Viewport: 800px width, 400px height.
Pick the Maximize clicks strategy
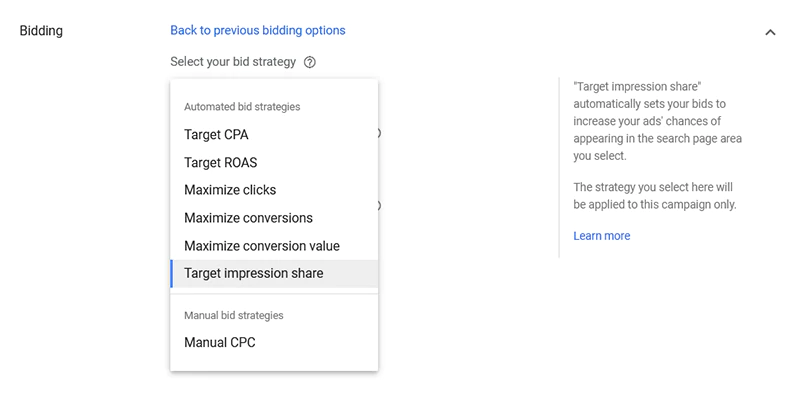pos(230,190)
